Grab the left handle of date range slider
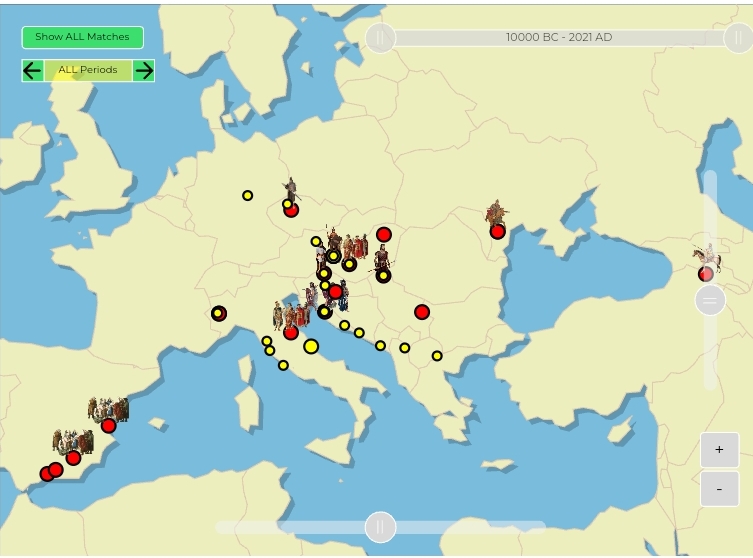 pos(380,37)
